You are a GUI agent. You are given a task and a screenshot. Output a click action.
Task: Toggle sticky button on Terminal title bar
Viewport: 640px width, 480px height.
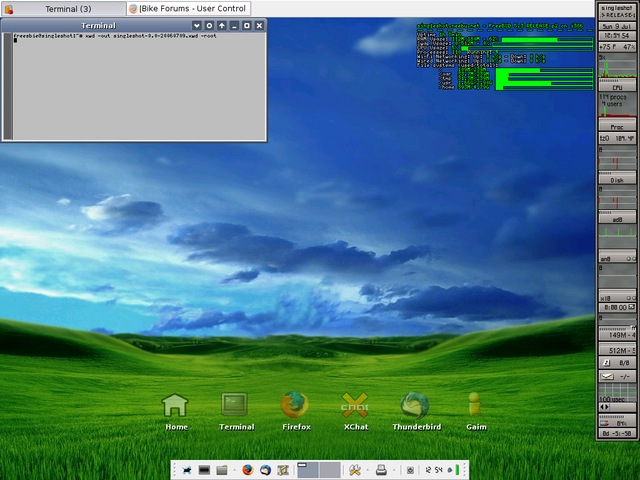[x=209, y=26]
